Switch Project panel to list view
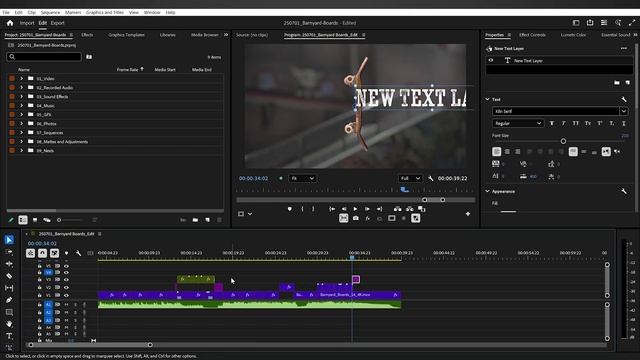Screen dimensions: 640x360 click(x=23, y=220)
